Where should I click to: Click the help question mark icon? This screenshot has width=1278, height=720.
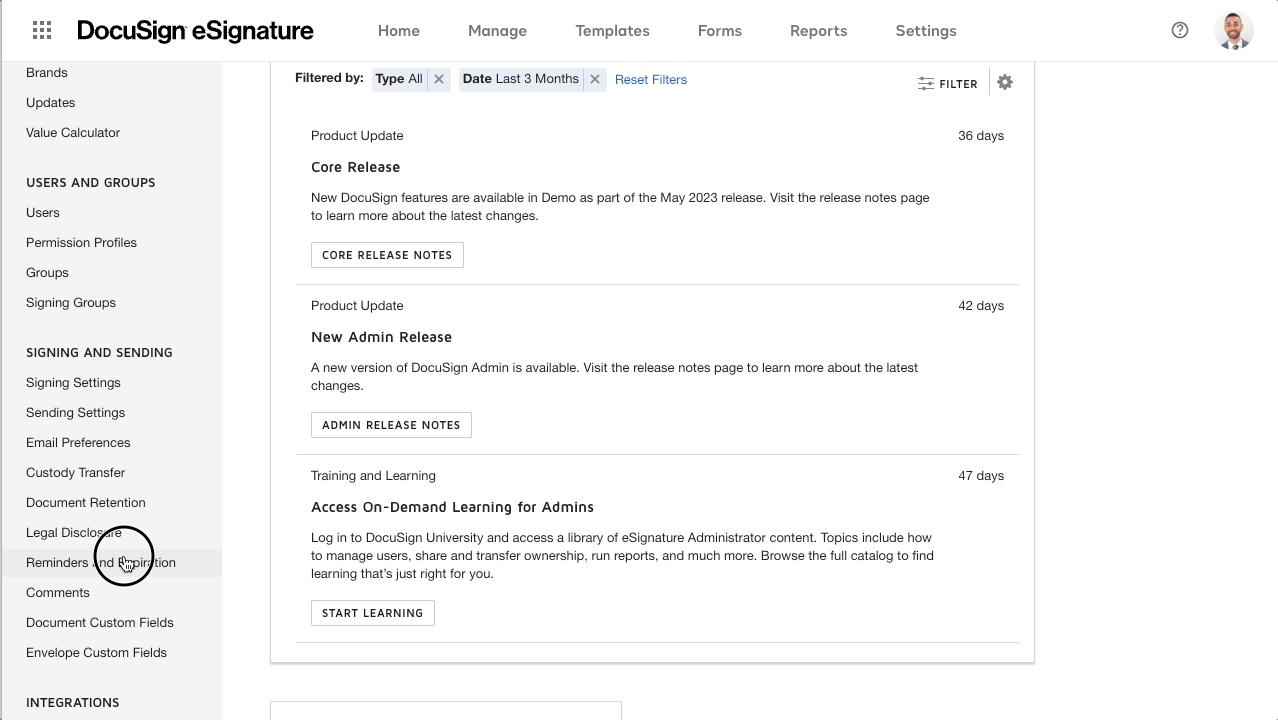1180,31
